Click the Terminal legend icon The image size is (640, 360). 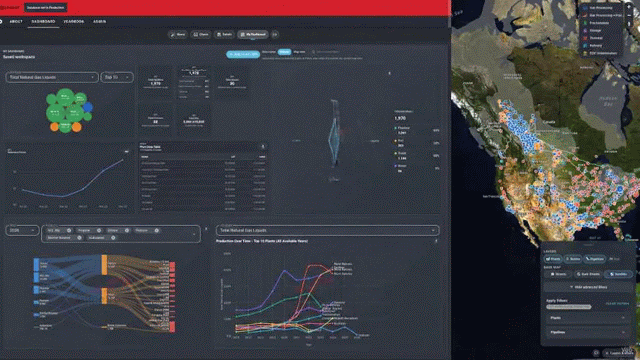585,38
